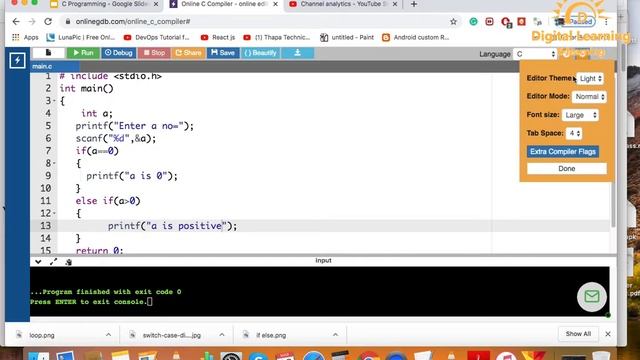Expand the console to fullscreen
This screenshot has height=360, width=640.
[53, 262]
